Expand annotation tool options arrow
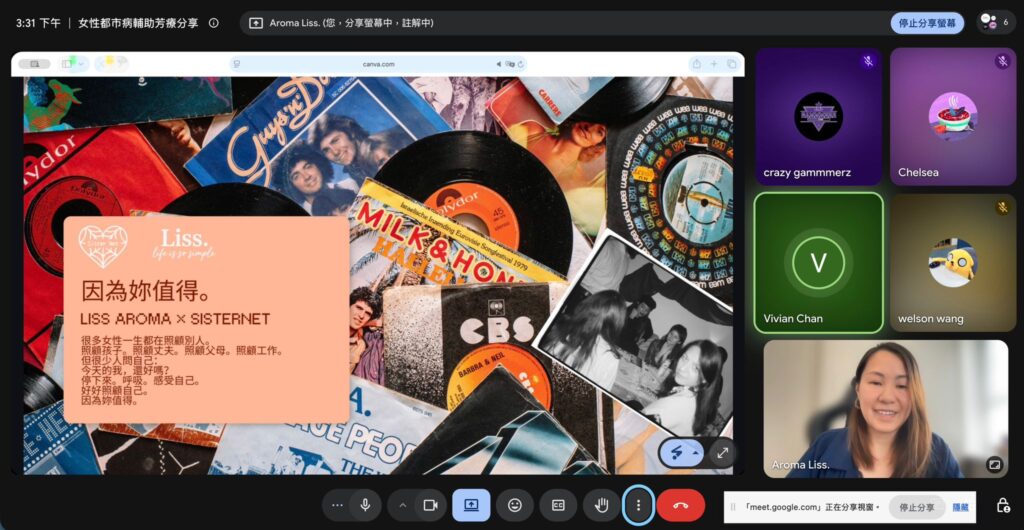This screenshot has height=530, width=1024. pos(696,453)
